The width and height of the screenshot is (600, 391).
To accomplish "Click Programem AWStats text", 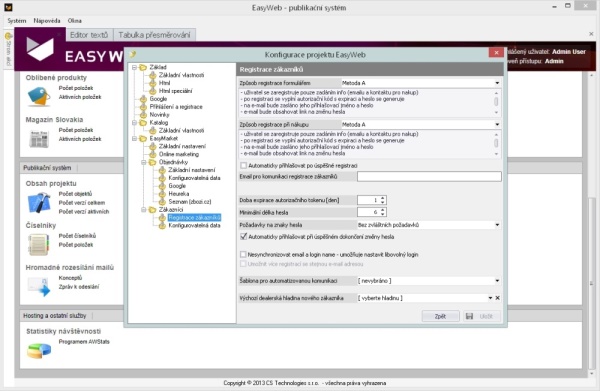I will tap(84, 342).
